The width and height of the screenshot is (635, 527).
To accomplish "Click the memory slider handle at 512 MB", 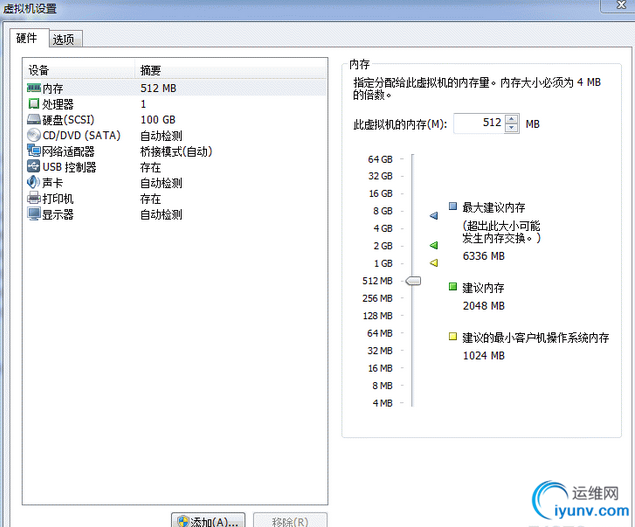I will pyautogui.click(x=413, y=281).
